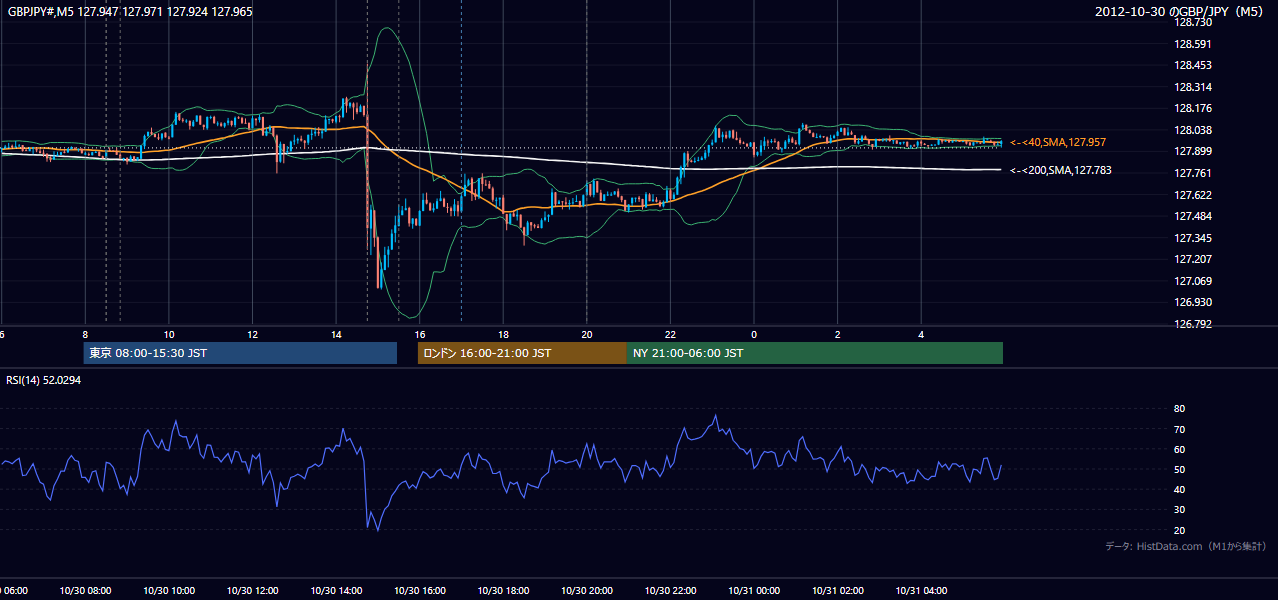Click RSI scale level 40

pos(1180,489)
